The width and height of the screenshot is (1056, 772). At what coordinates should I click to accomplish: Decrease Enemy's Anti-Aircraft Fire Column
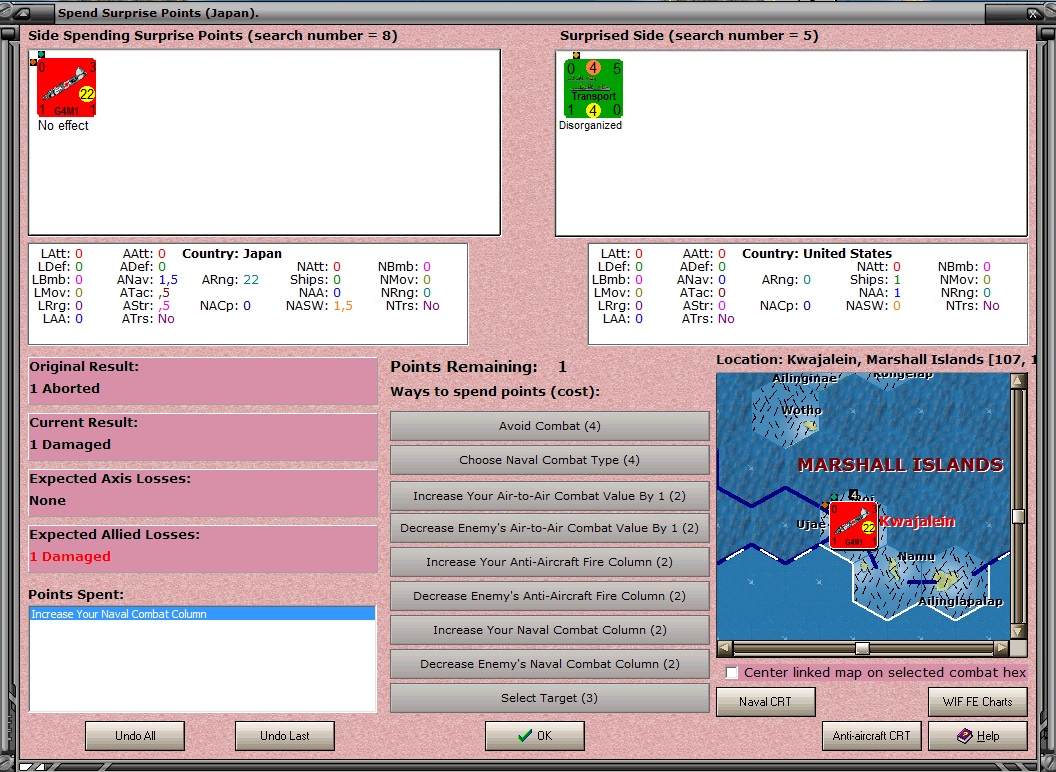[550, 596]
